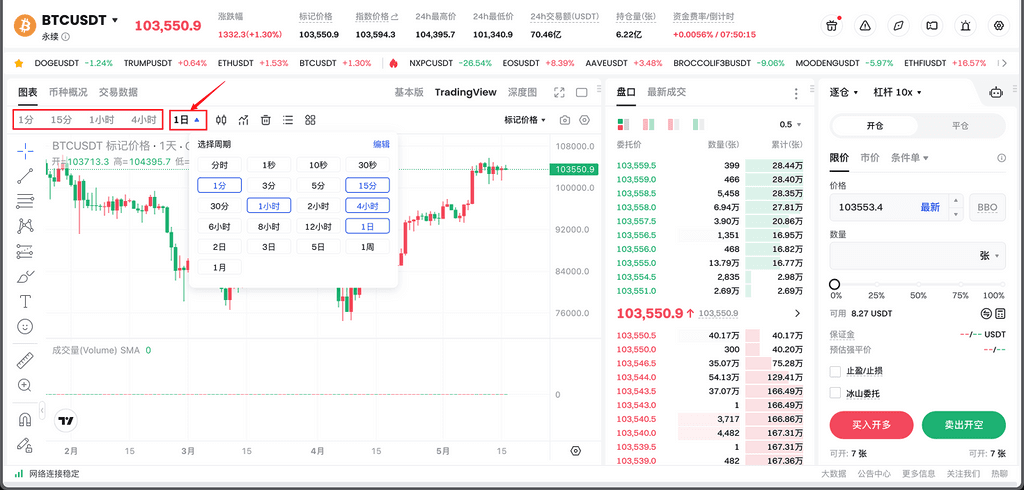Click the alert siren icon in header
This screenshot has width=1024, height=490.
point(965,25)
